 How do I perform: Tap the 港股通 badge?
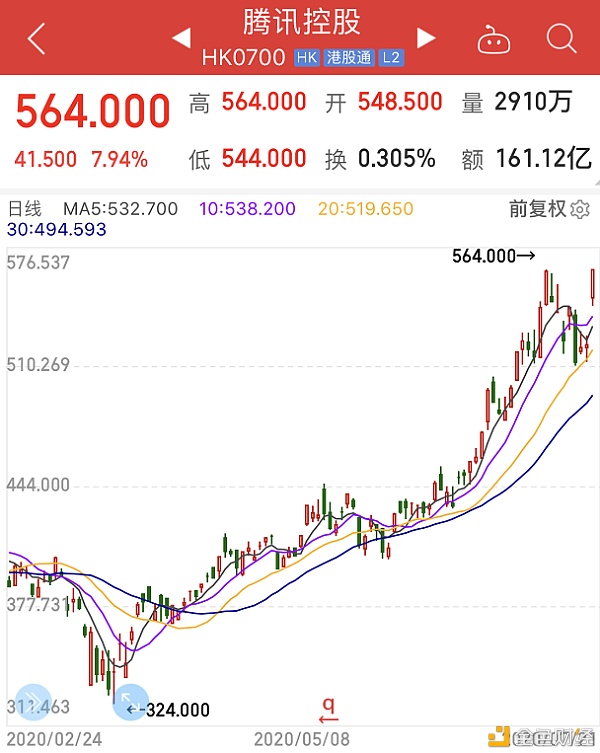click(x=349, y=58)
